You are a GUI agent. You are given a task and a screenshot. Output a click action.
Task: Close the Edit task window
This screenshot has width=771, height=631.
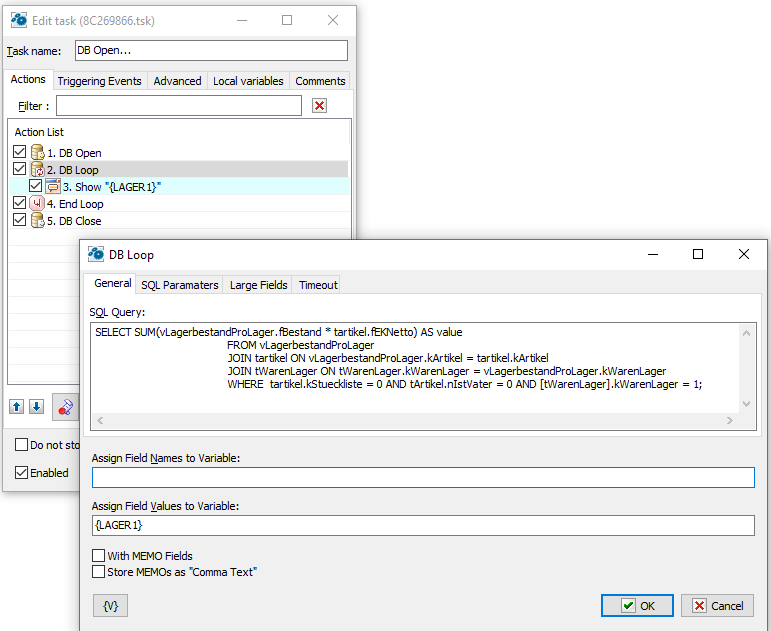(333, 20)
